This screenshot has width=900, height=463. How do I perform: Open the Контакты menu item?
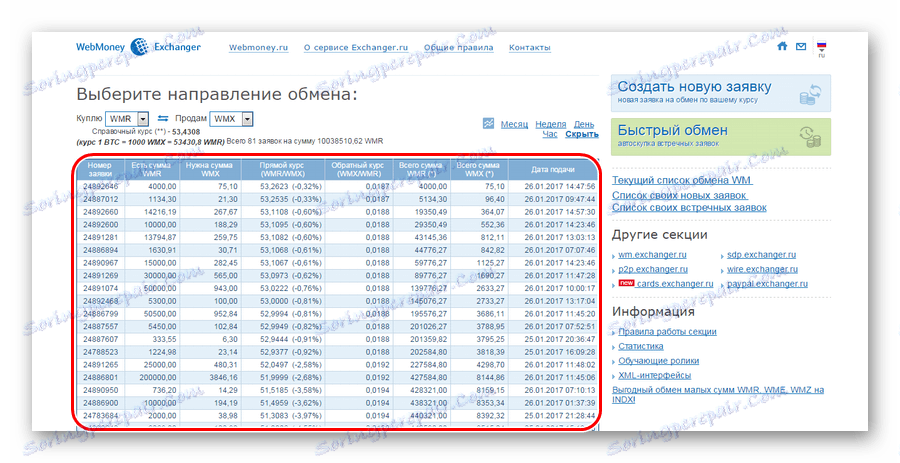(530, 48)
